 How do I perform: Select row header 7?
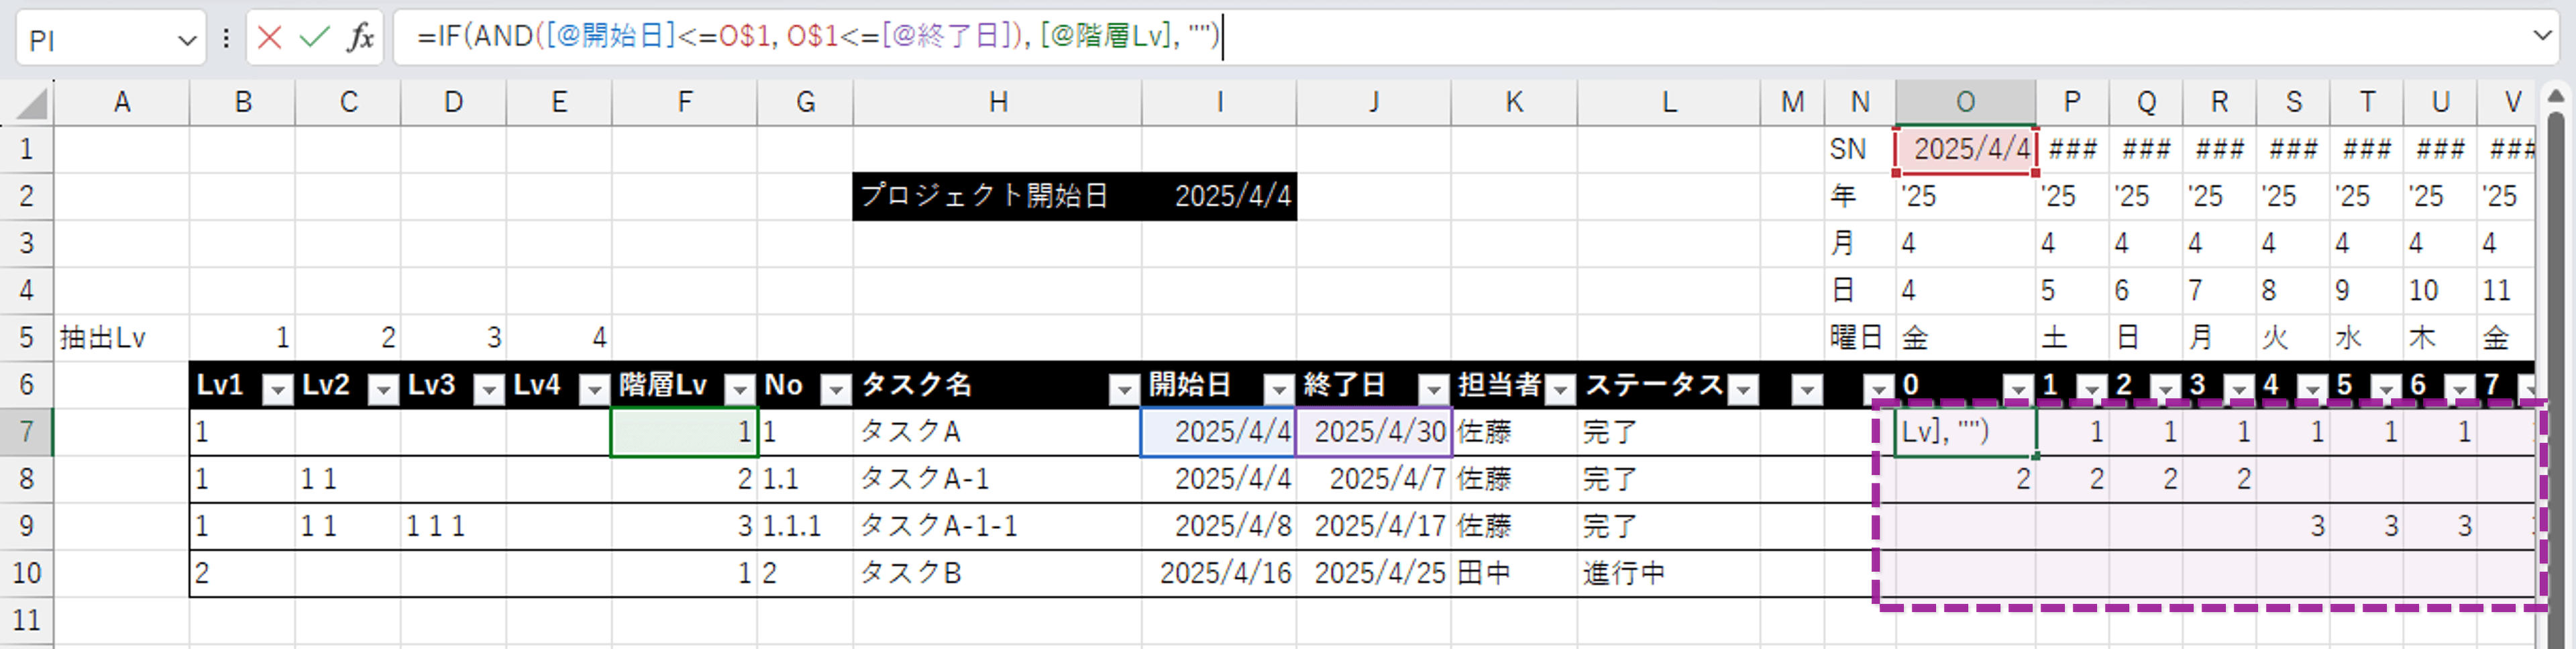click(27, 432)
